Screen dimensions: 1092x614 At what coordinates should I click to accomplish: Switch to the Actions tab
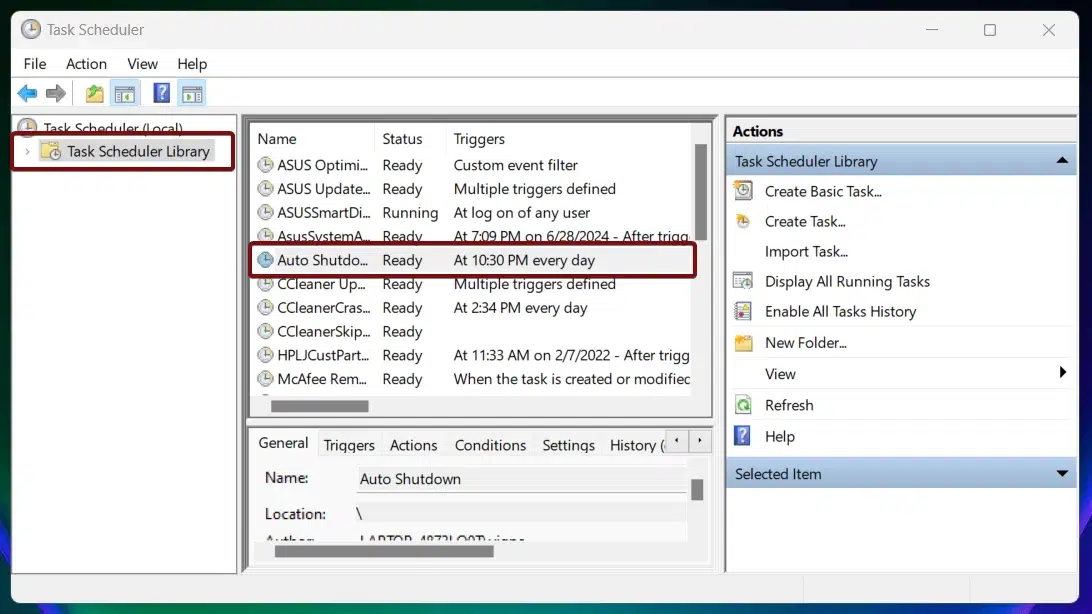(414, 445)
